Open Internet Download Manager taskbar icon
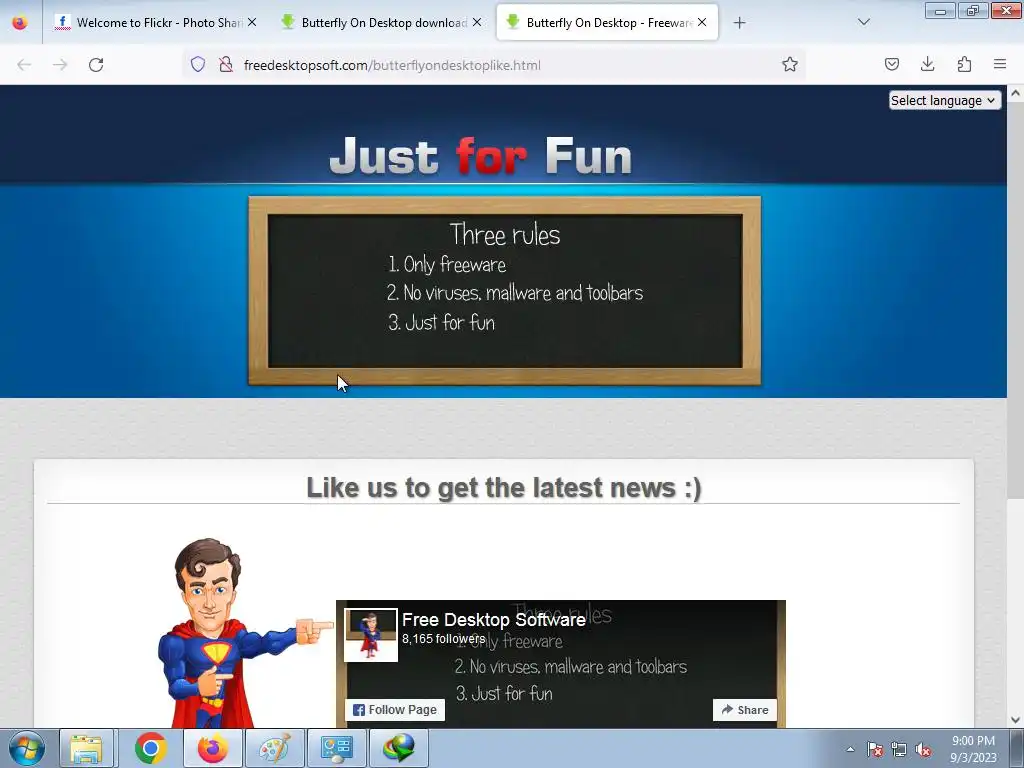 pyautogui.click(x=399, y=748)
